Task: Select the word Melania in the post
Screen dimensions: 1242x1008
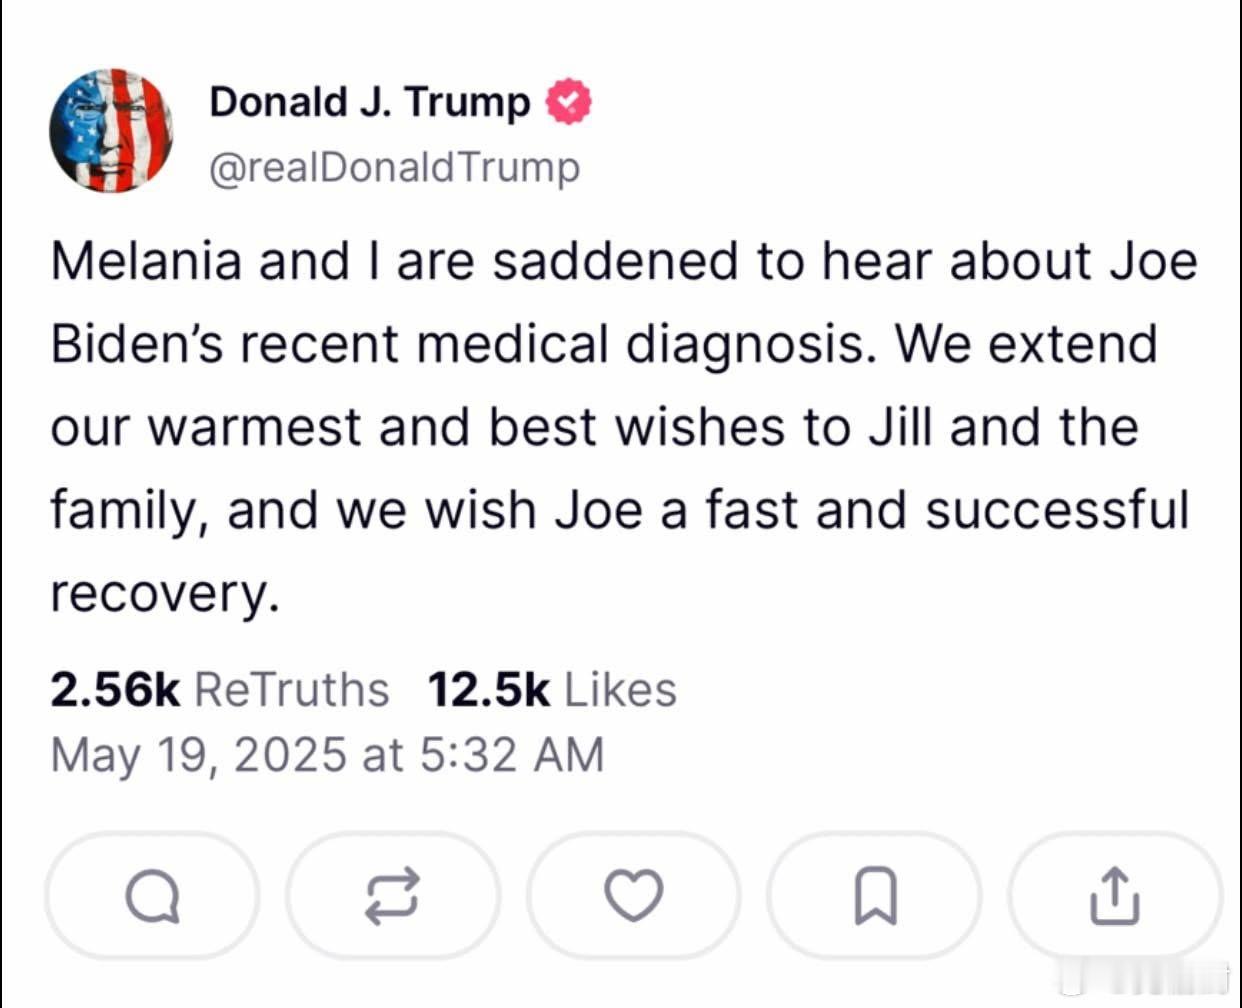Action: [146, 261]
